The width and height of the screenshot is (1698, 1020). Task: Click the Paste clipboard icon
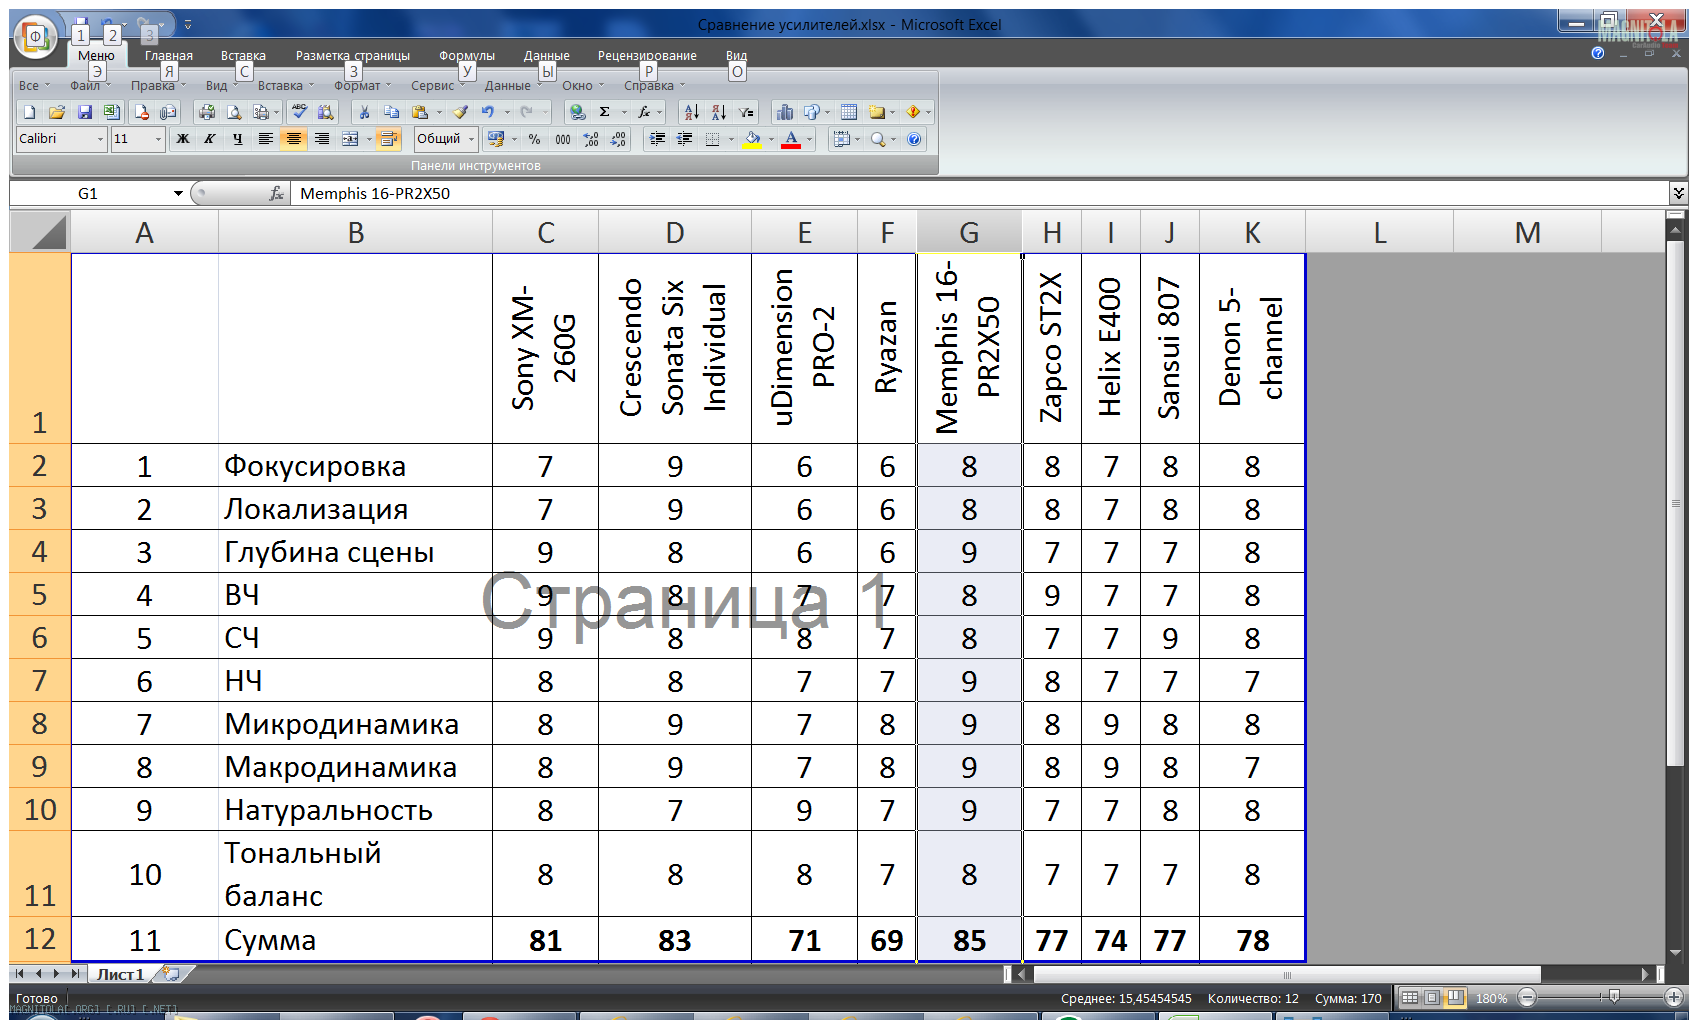(421, 112)
